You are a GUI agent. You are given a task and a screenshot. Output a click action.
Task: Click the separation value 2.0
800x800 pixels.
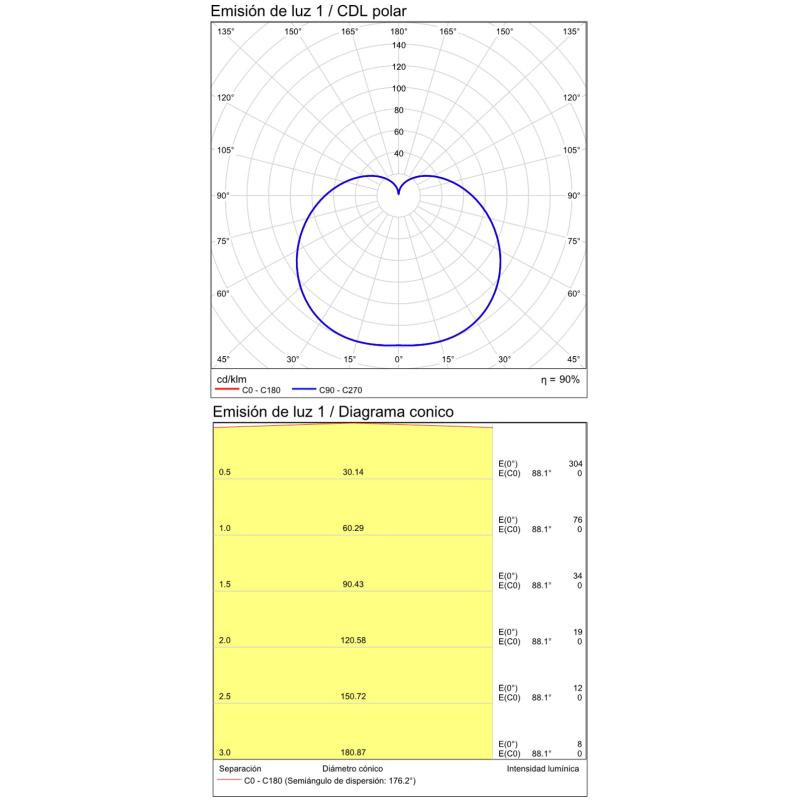(225, 641)
